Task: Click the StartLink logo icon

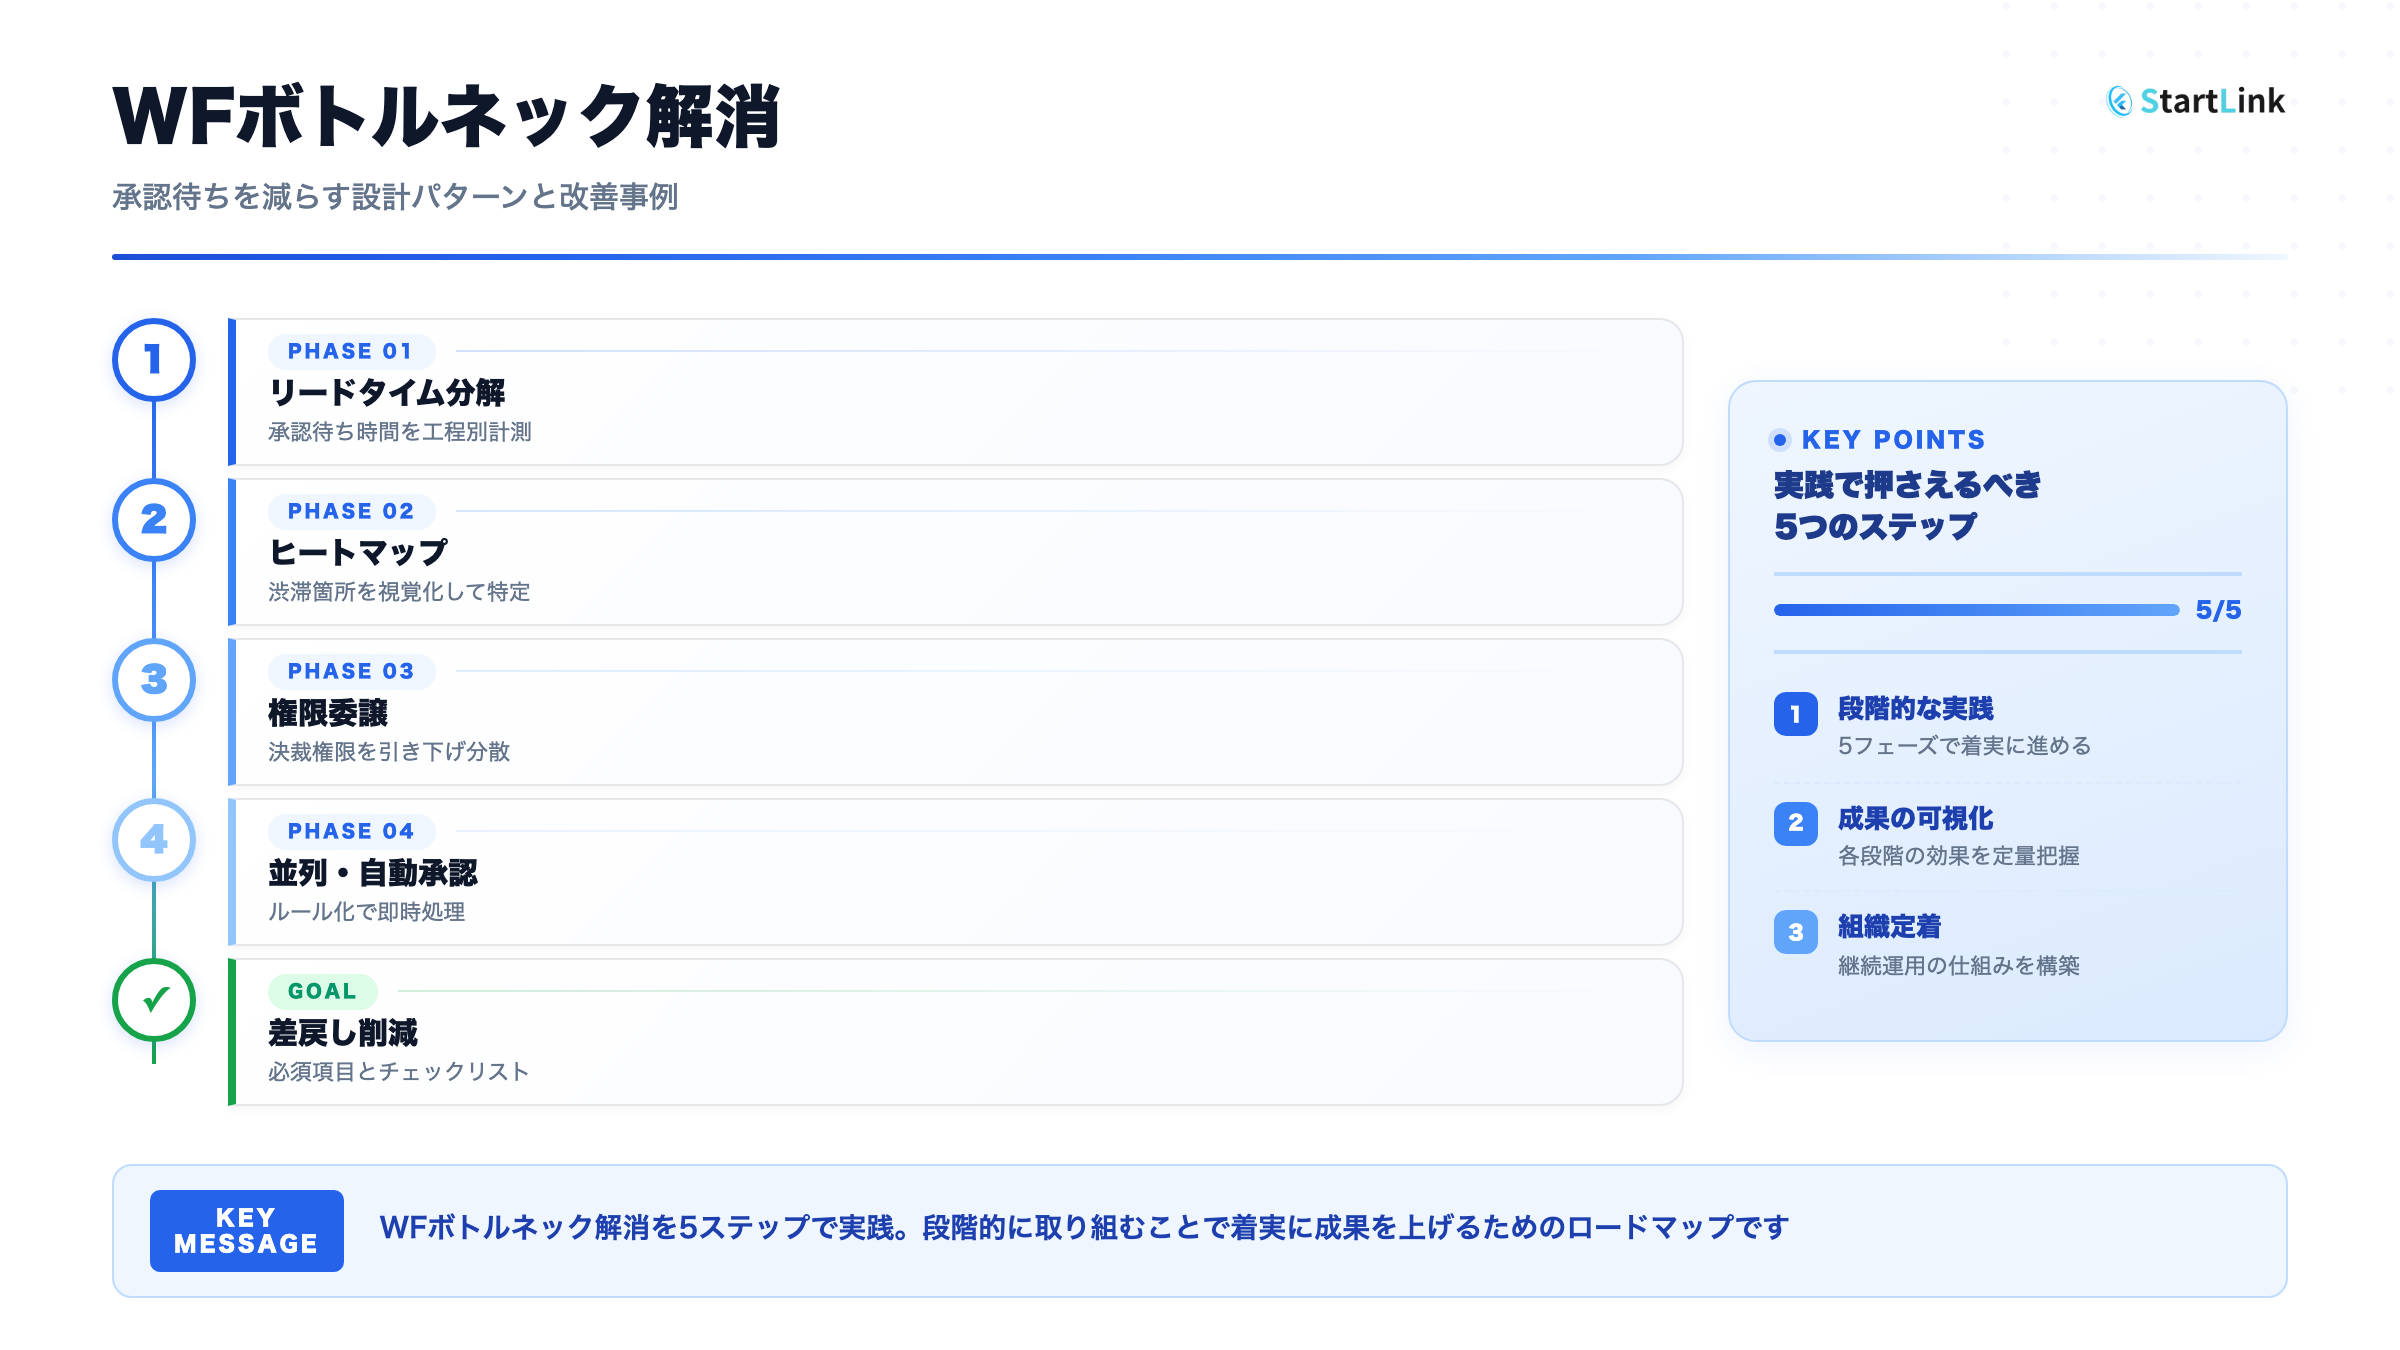Action: click(2119, 101)
